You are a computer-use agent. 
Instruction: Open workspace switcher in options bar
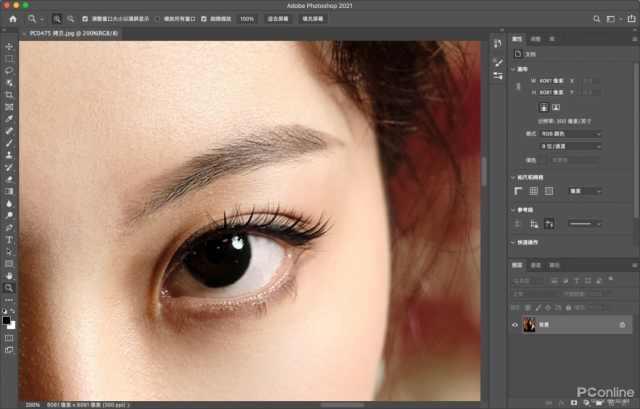coord(613,19)
